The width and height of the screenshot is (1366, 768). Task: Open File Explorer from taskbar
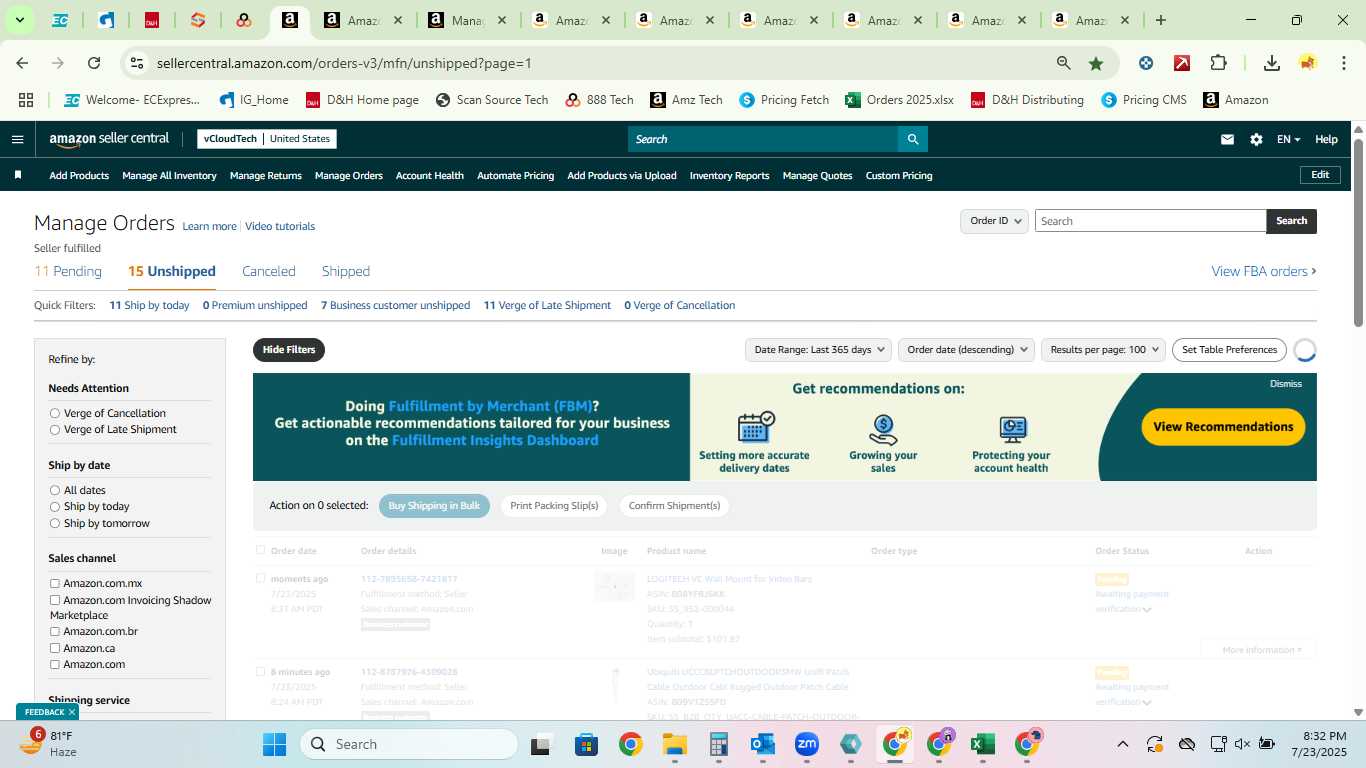tap(675, 744)
